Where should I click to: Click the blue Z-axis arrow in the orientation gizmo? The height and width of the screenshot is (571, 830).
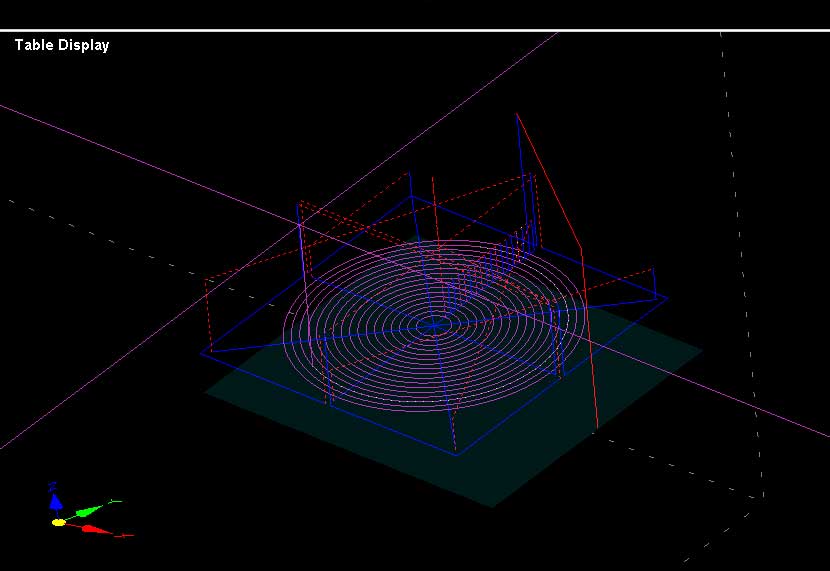click(x=56, y=501)
